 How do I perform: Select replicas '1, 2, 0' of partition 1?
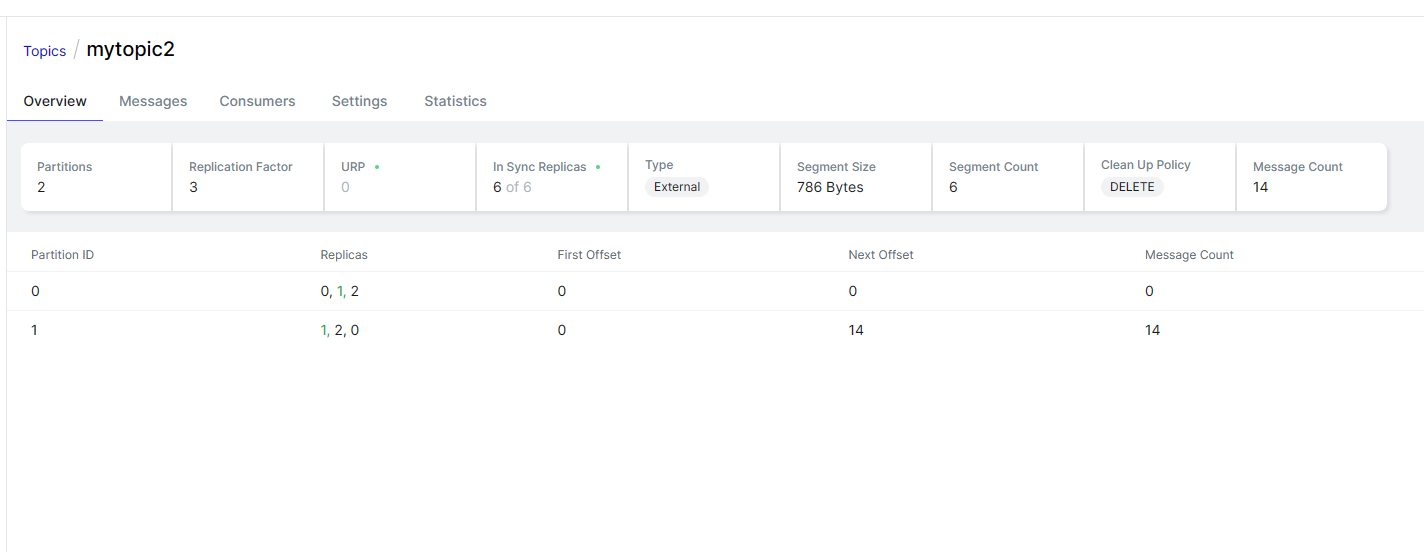point(339,330)
